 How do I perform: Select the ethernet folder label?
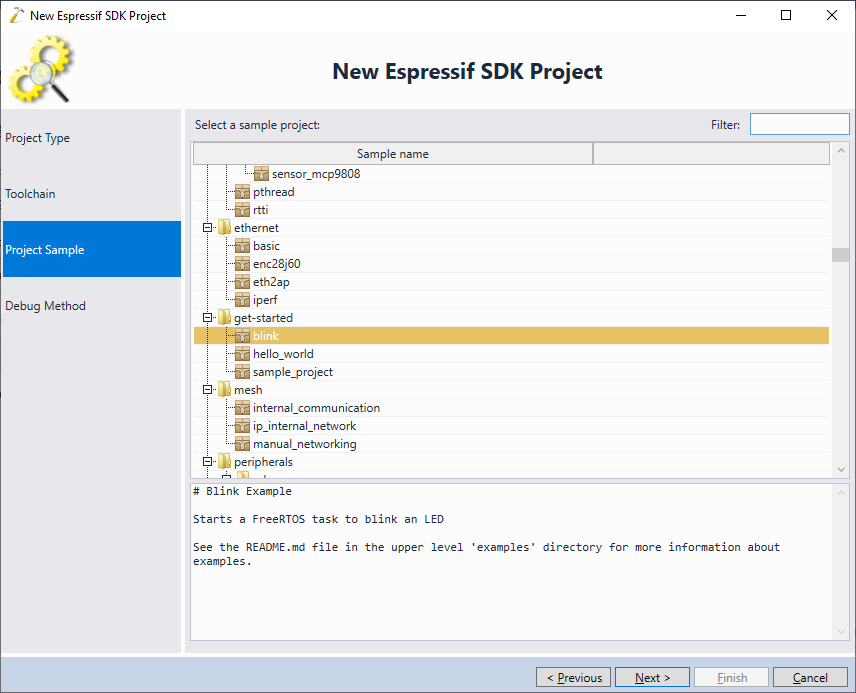(x=256, y=228)
